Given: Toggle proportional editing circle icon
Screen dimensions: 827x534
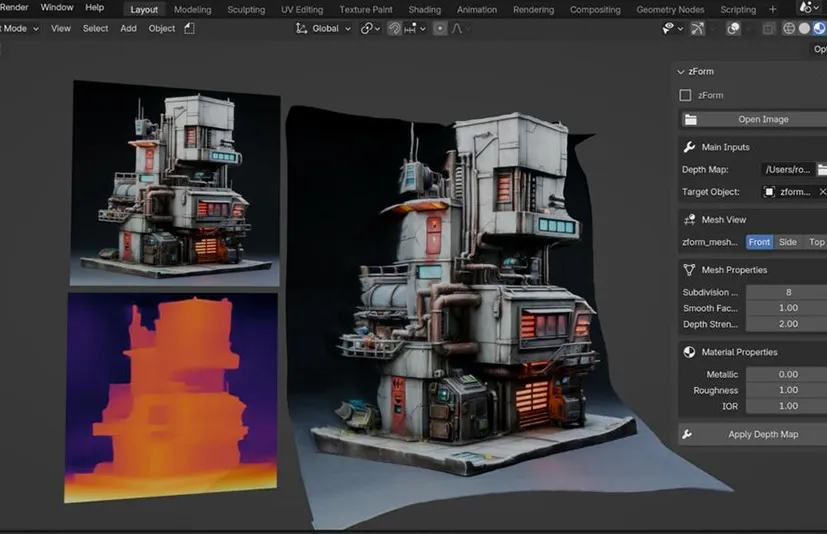Looking at the screenshot, I should [439, 29].
